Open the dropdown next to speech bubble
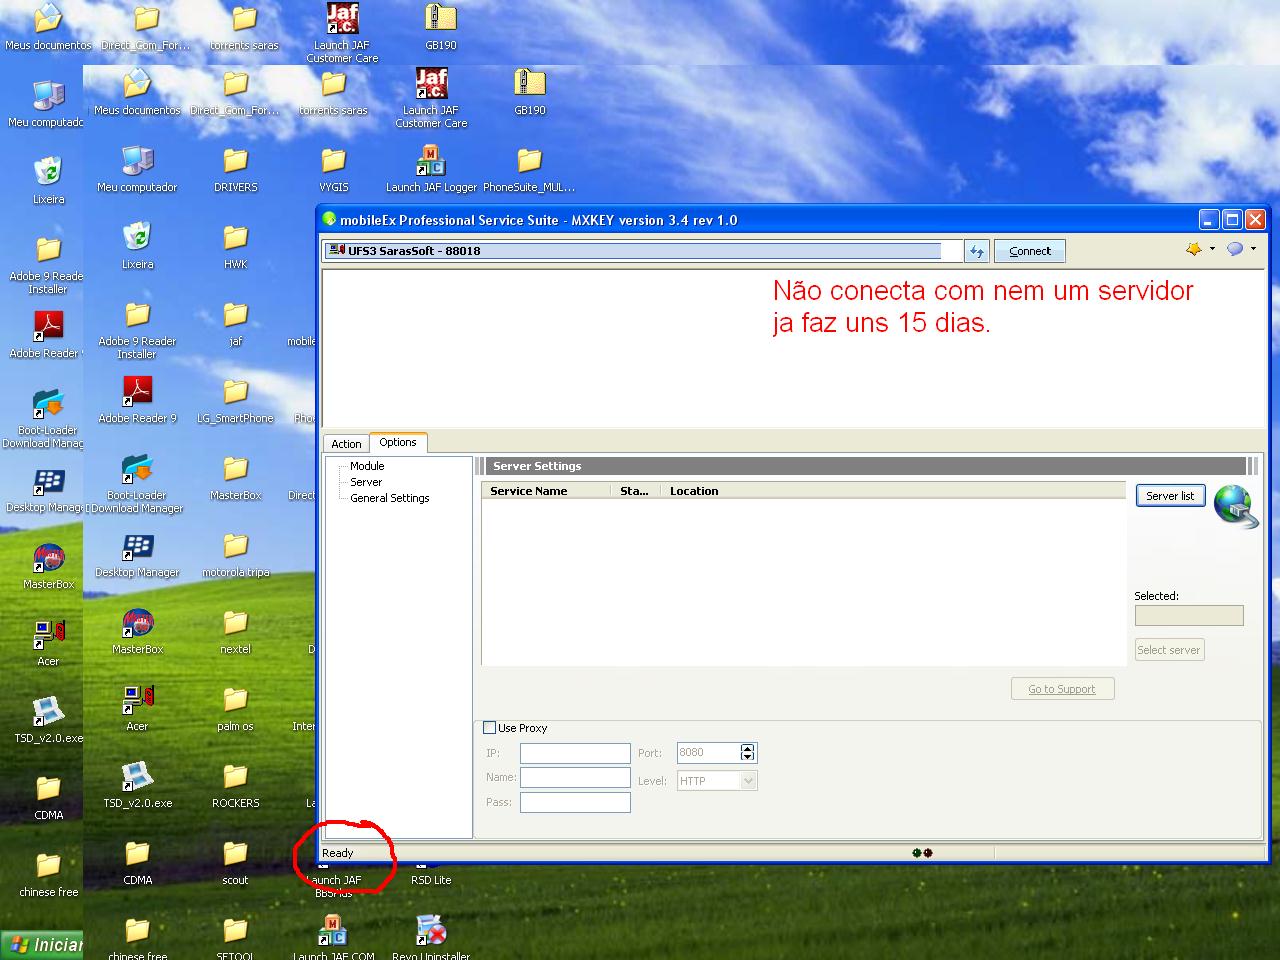The width and height of the screenshot is (1280, 960). (x=1253, y=249)
